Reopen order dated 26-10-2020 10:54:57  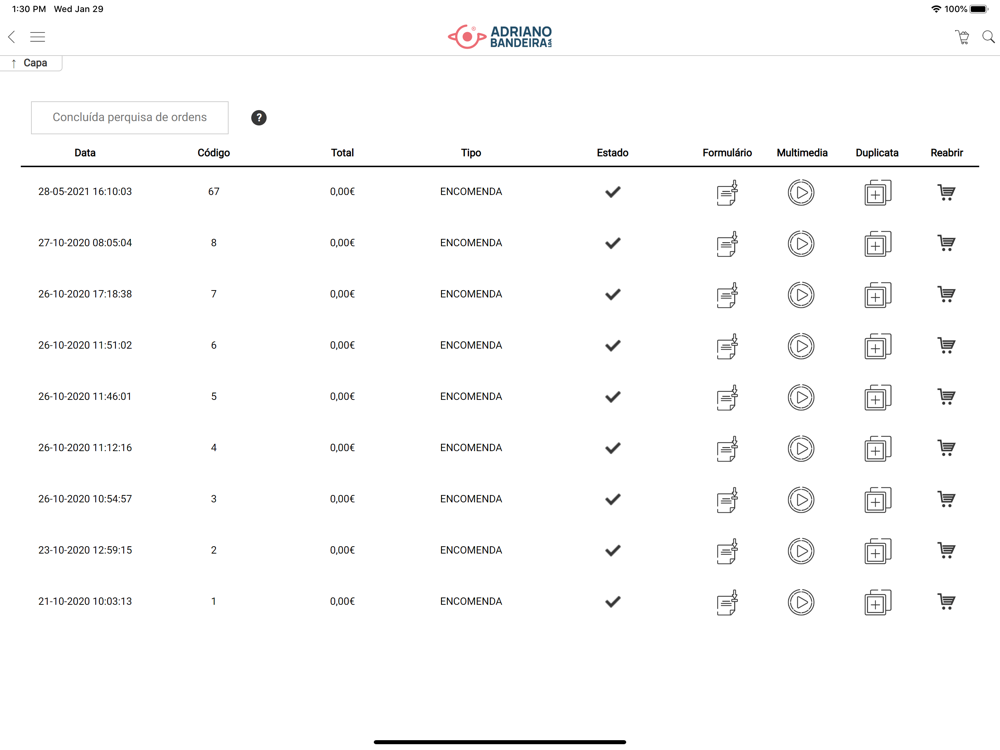click(x=946, y=499)
